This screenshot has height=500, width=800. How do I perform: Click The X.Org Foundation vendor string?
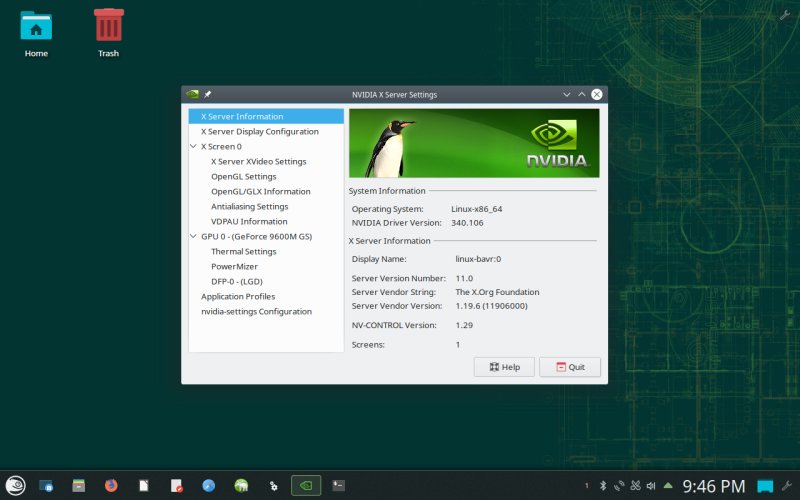click(x=497, y=292)
